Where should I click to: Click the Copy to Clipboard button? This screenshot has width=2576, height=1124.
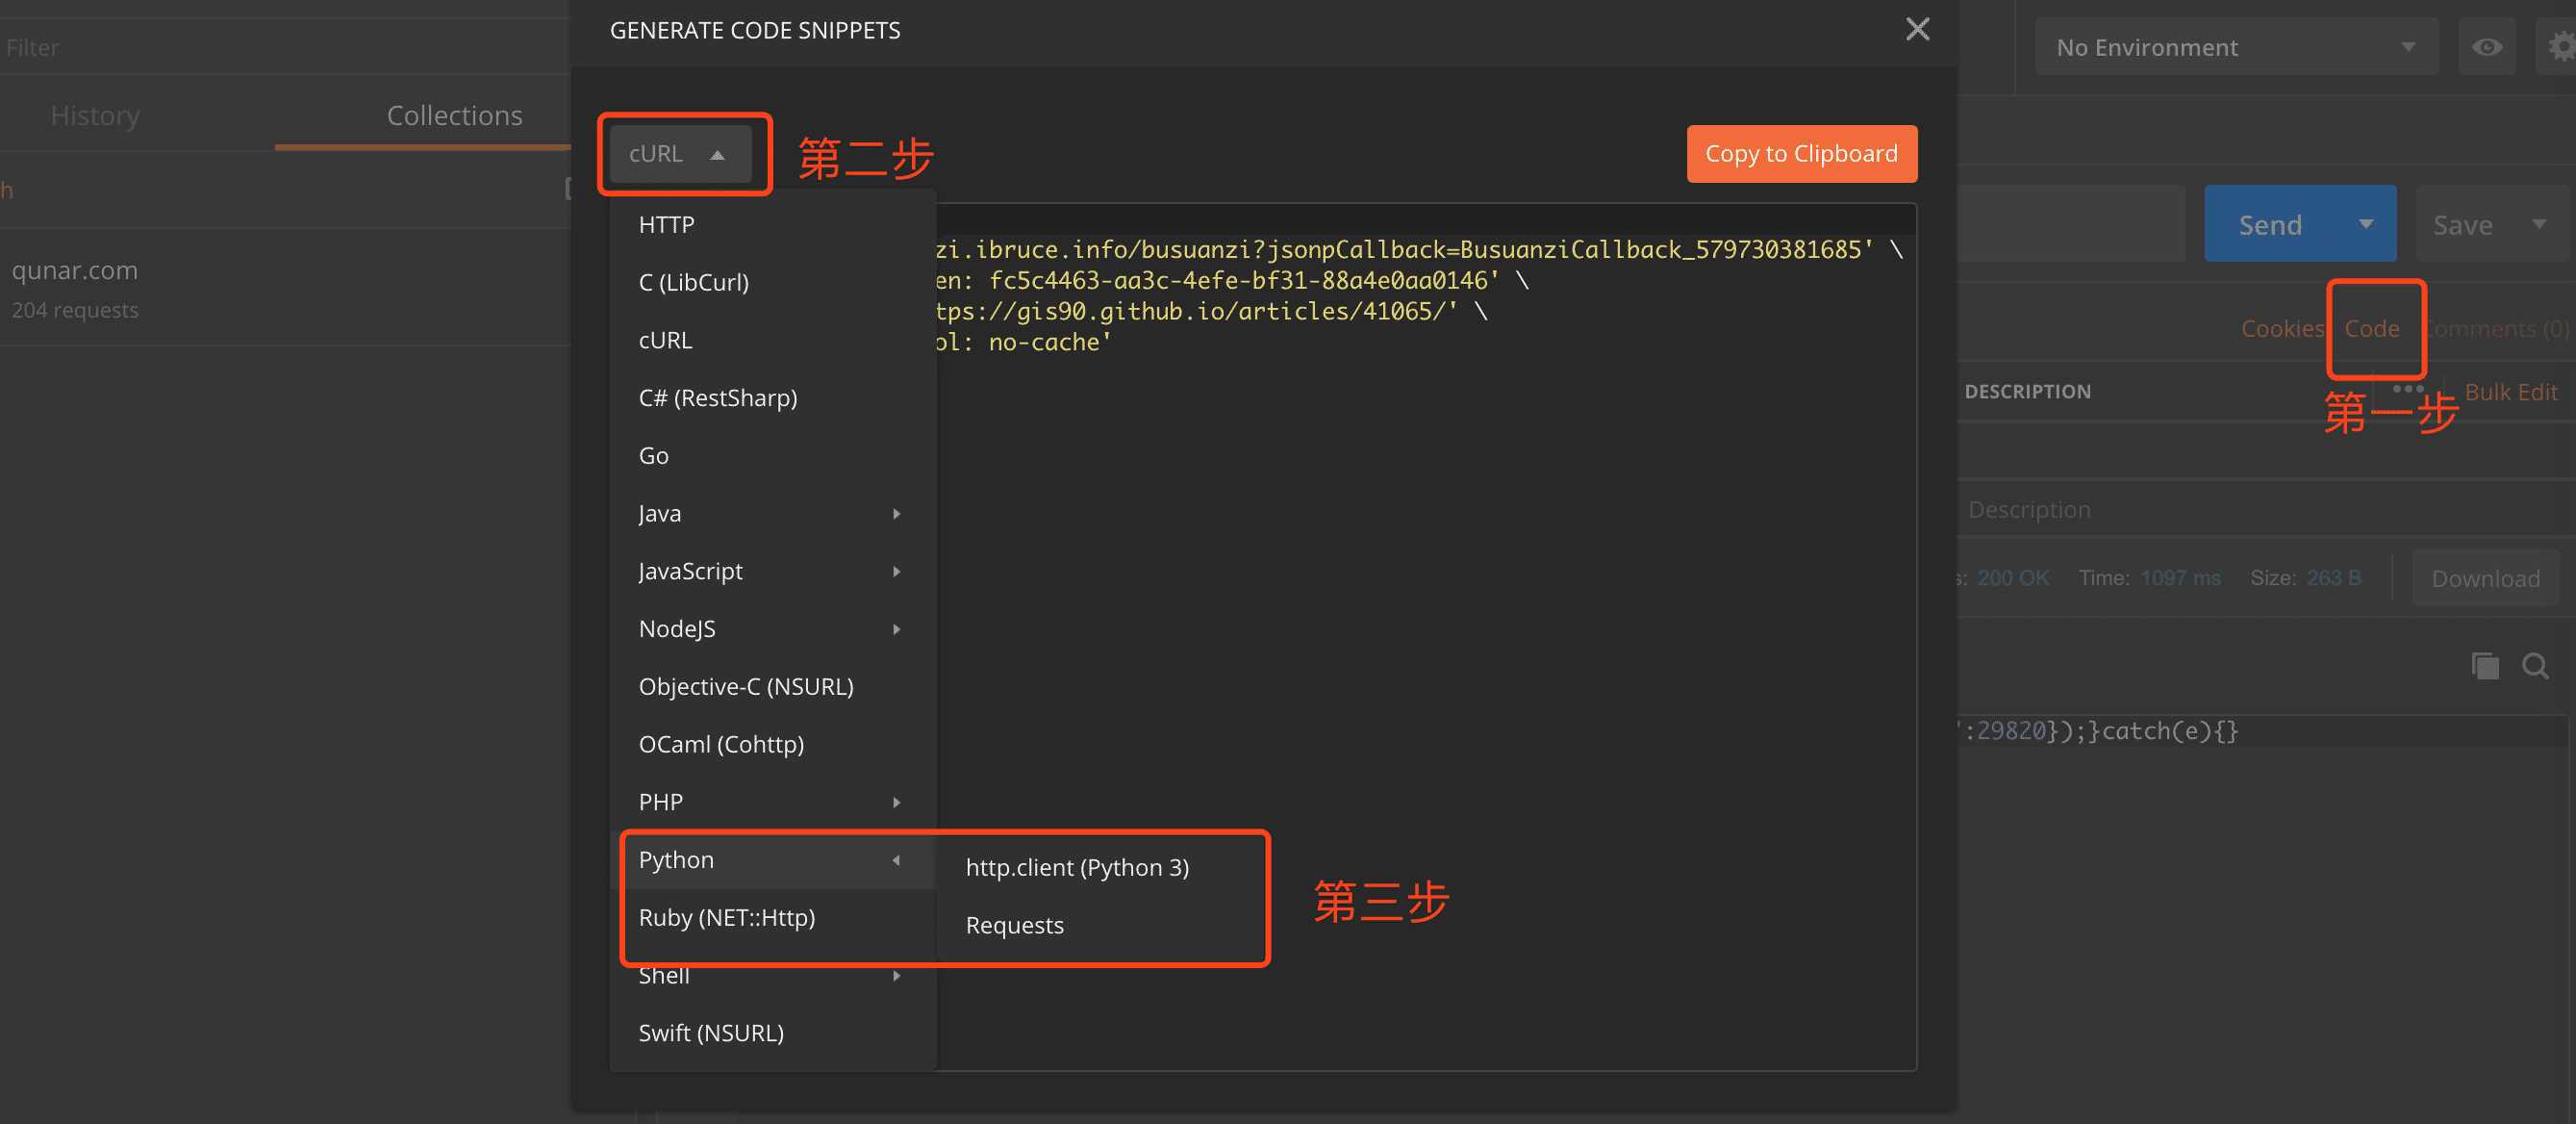point(1800,154)
